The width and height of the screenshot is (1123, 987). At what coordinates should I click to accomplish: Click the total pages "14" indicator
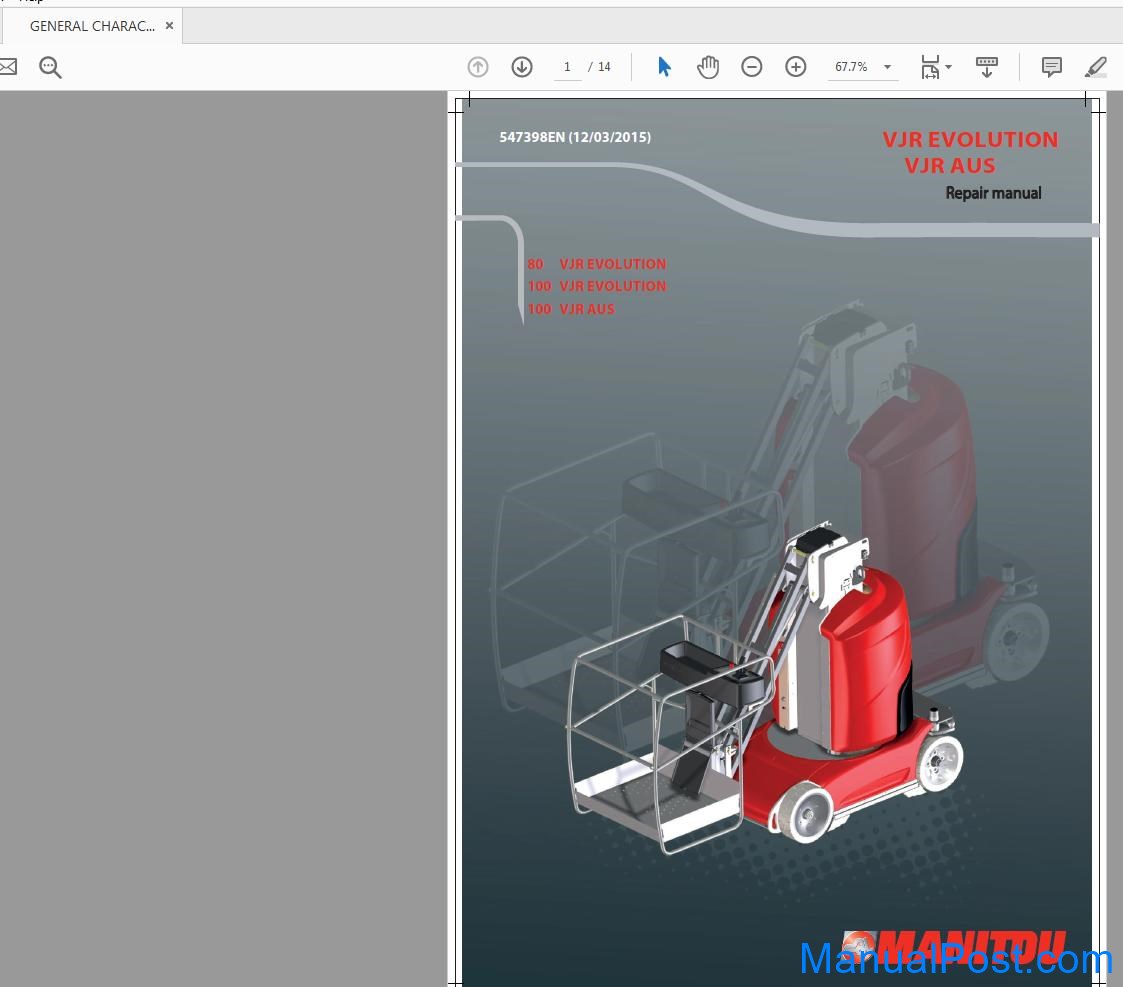coord(604,67)
